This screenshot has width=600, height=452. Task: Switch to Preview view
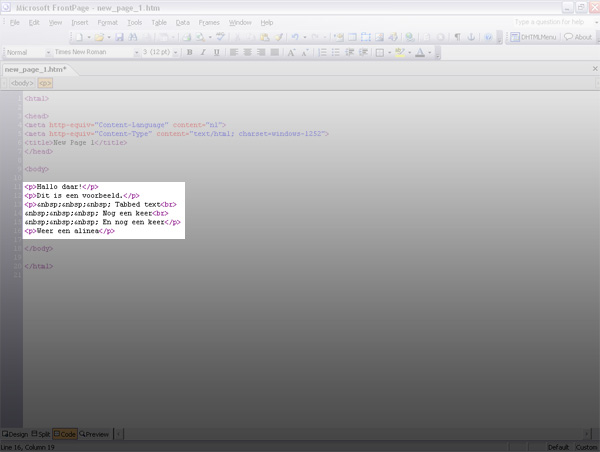94,434
